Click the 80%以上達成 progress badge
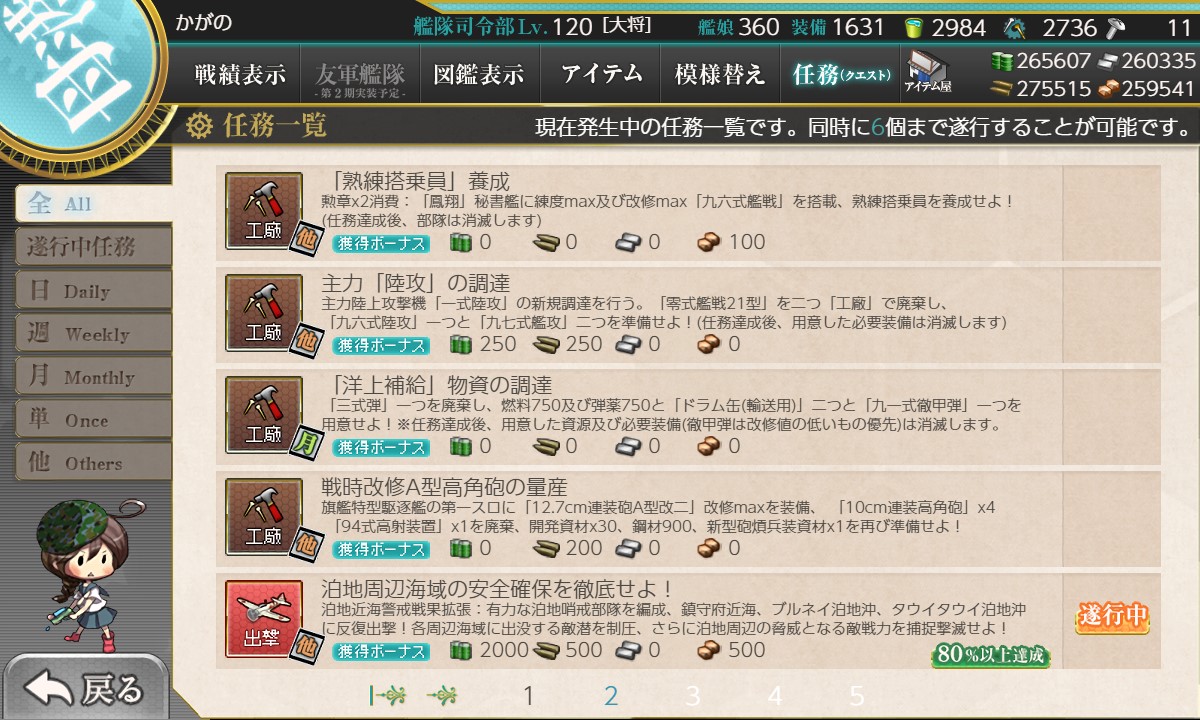Image resolution: width=1200 pixels, height=720 pixels. [991, 656]
